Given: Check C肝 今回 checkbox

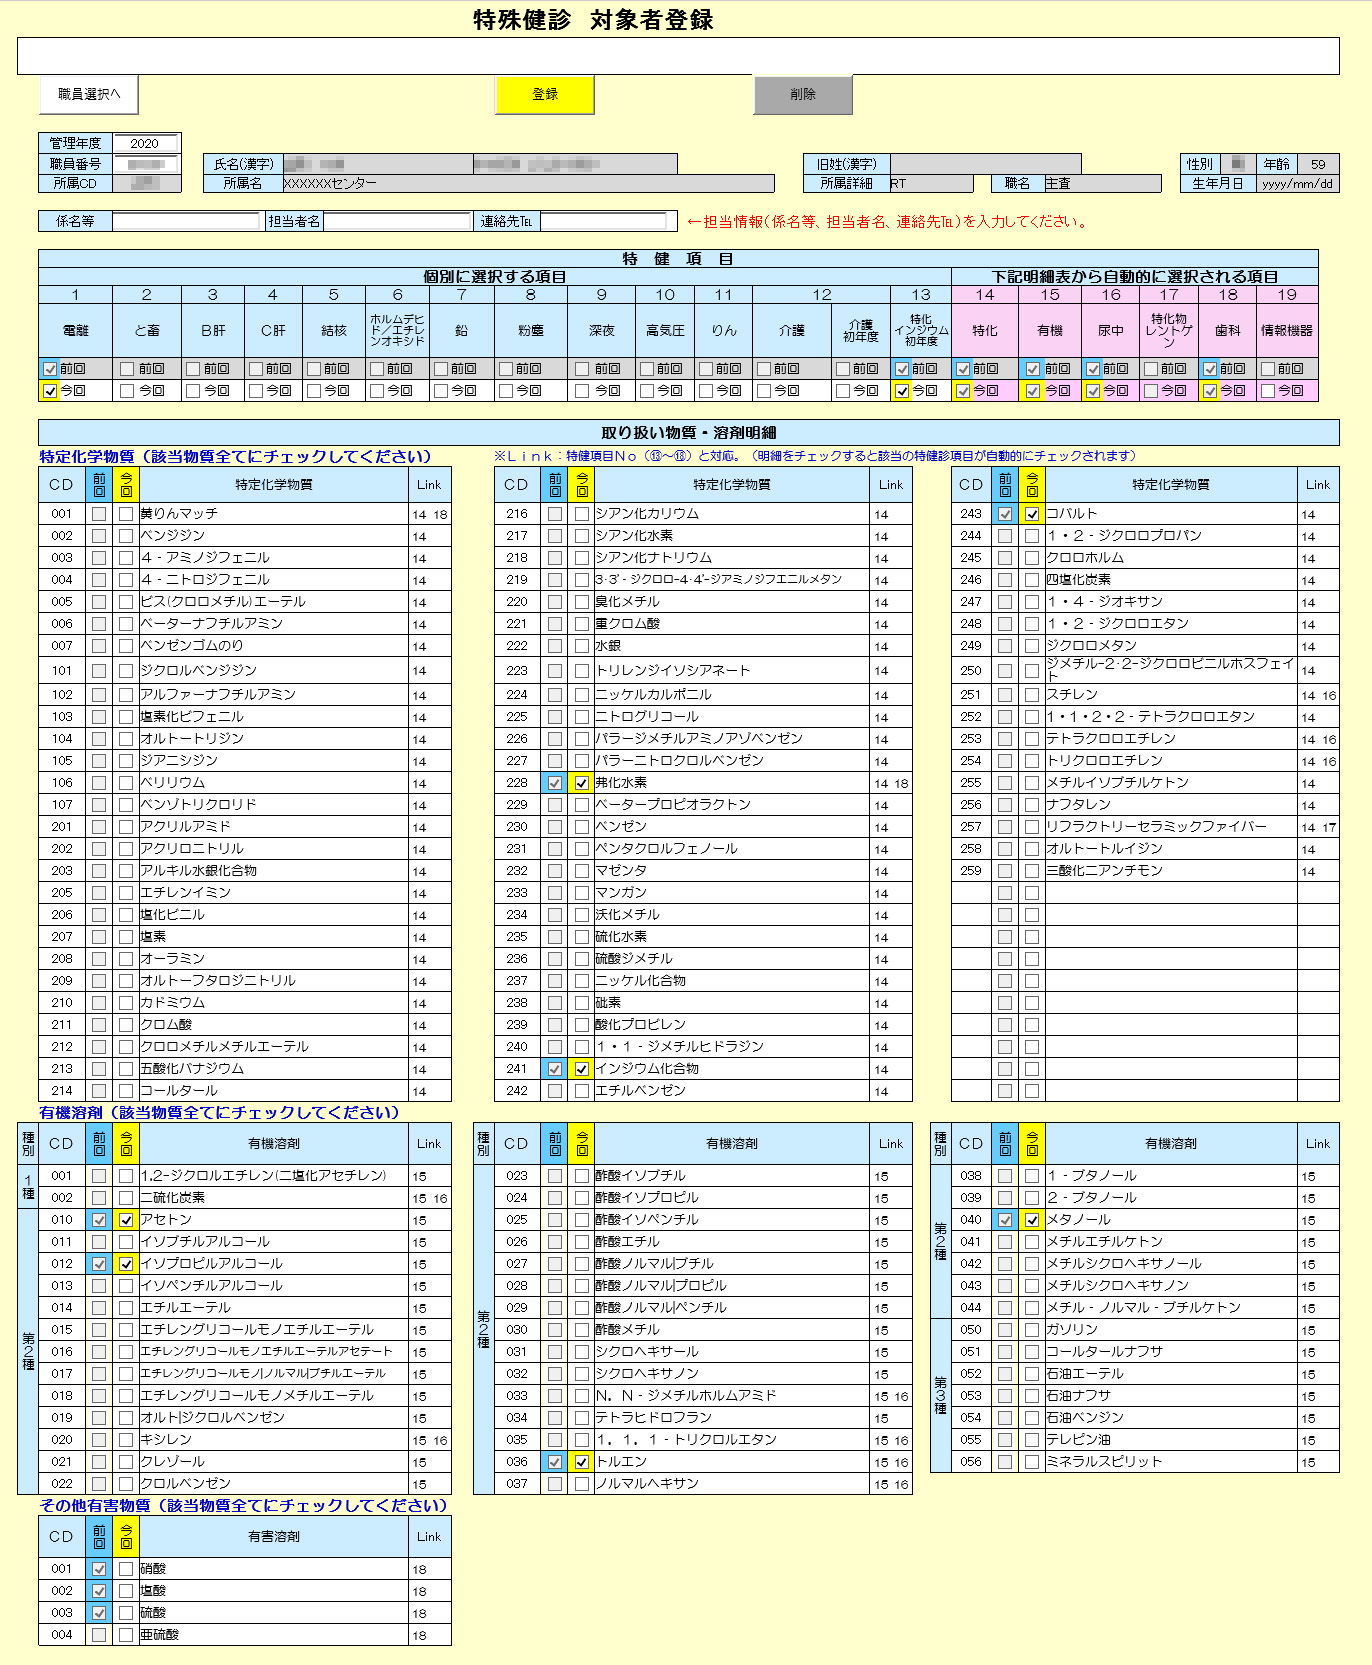Looking at the screenshot, I should coord(256,391).
